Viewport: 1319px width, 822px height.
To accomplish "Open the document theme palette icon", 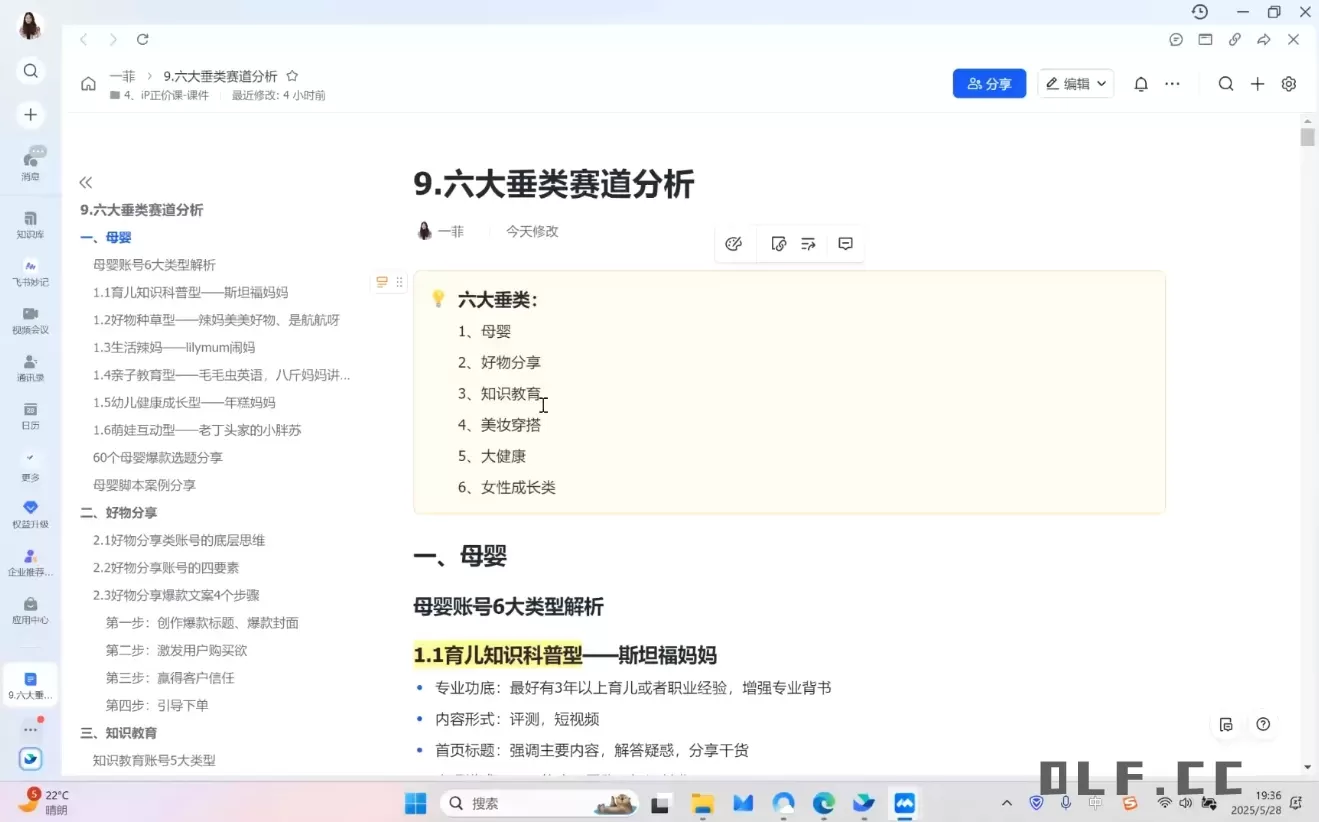I will click(735, 243).
